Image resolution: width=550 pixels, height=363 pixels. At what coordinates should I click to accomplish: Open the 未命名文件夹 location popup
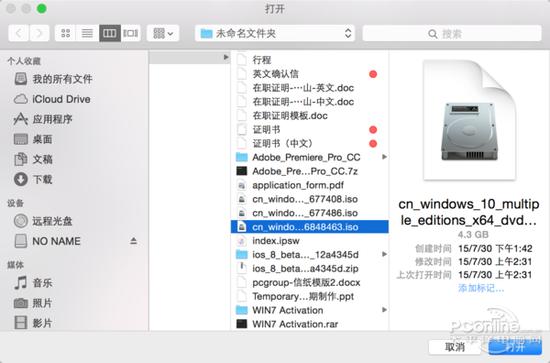275,33
